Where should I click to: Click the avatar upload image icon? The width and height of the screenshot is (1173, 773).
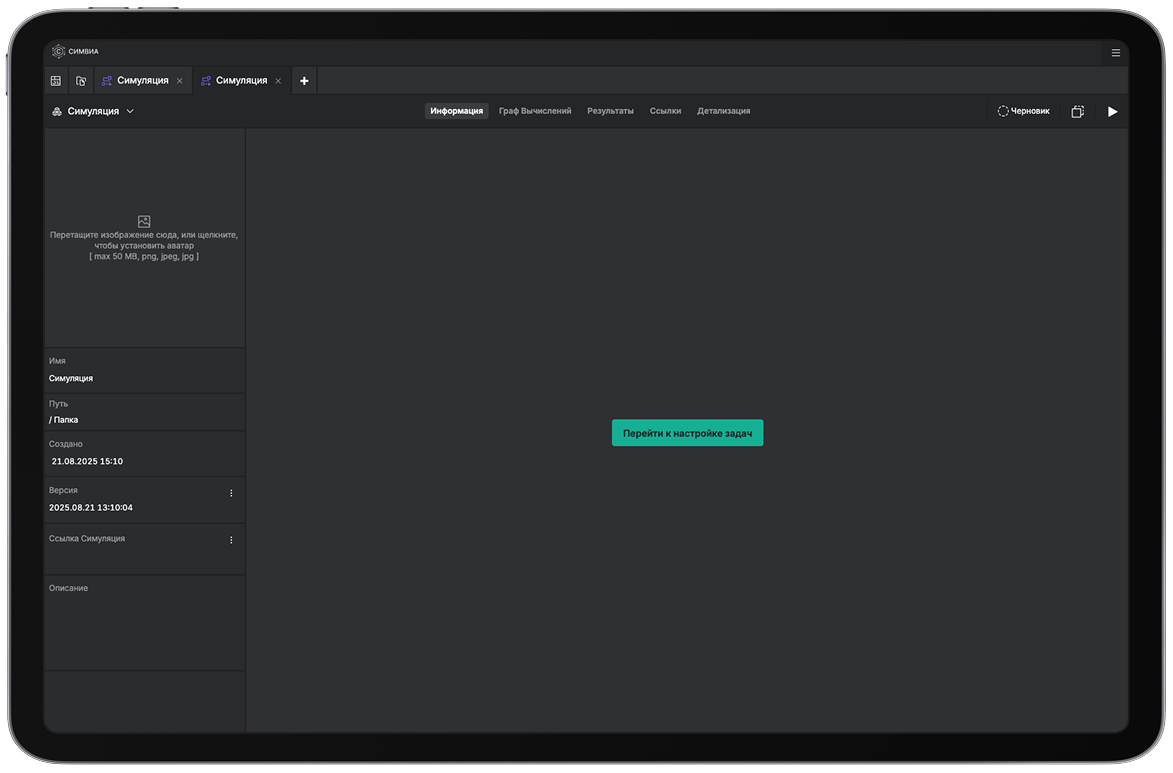coord(144,221)
